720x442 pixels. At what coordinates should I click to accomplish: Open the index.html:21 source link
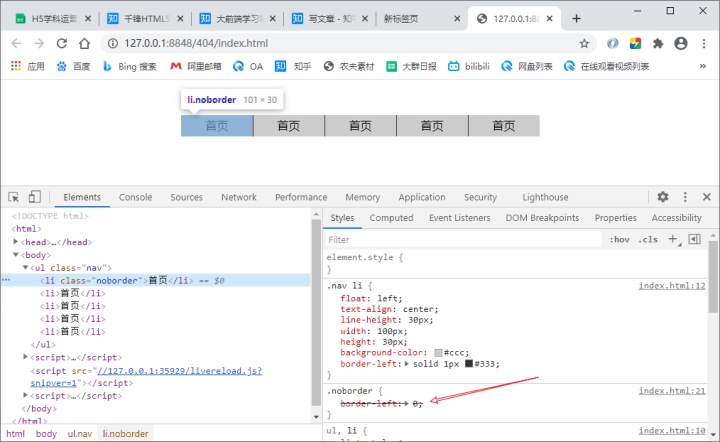pos(672,391)
